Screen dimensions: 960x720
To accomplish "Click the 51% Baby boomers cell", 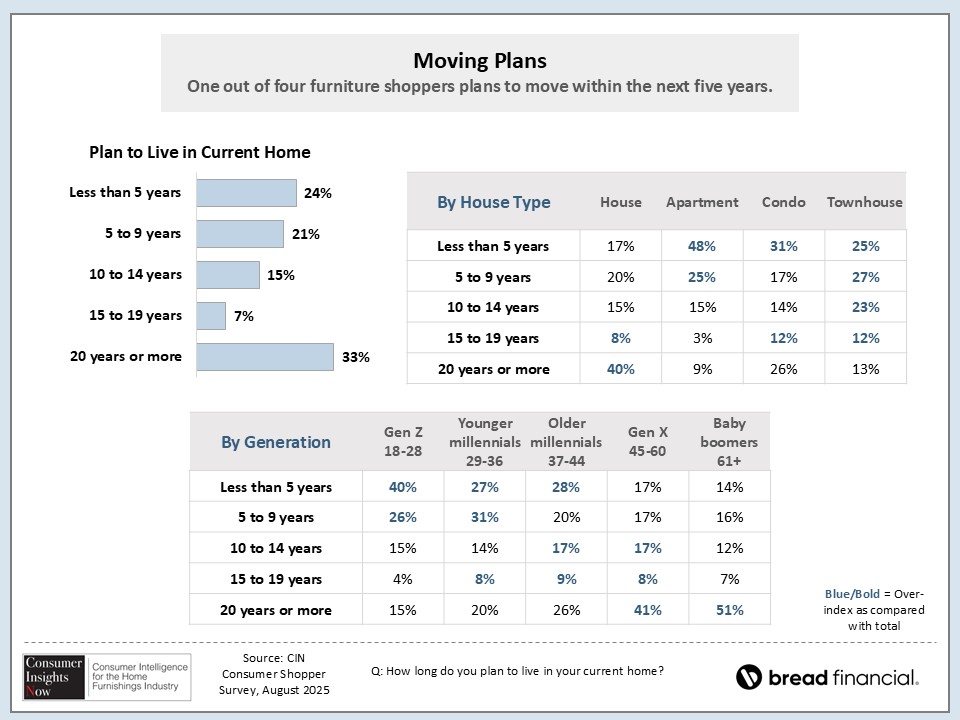I will click(x=730, y=610).
